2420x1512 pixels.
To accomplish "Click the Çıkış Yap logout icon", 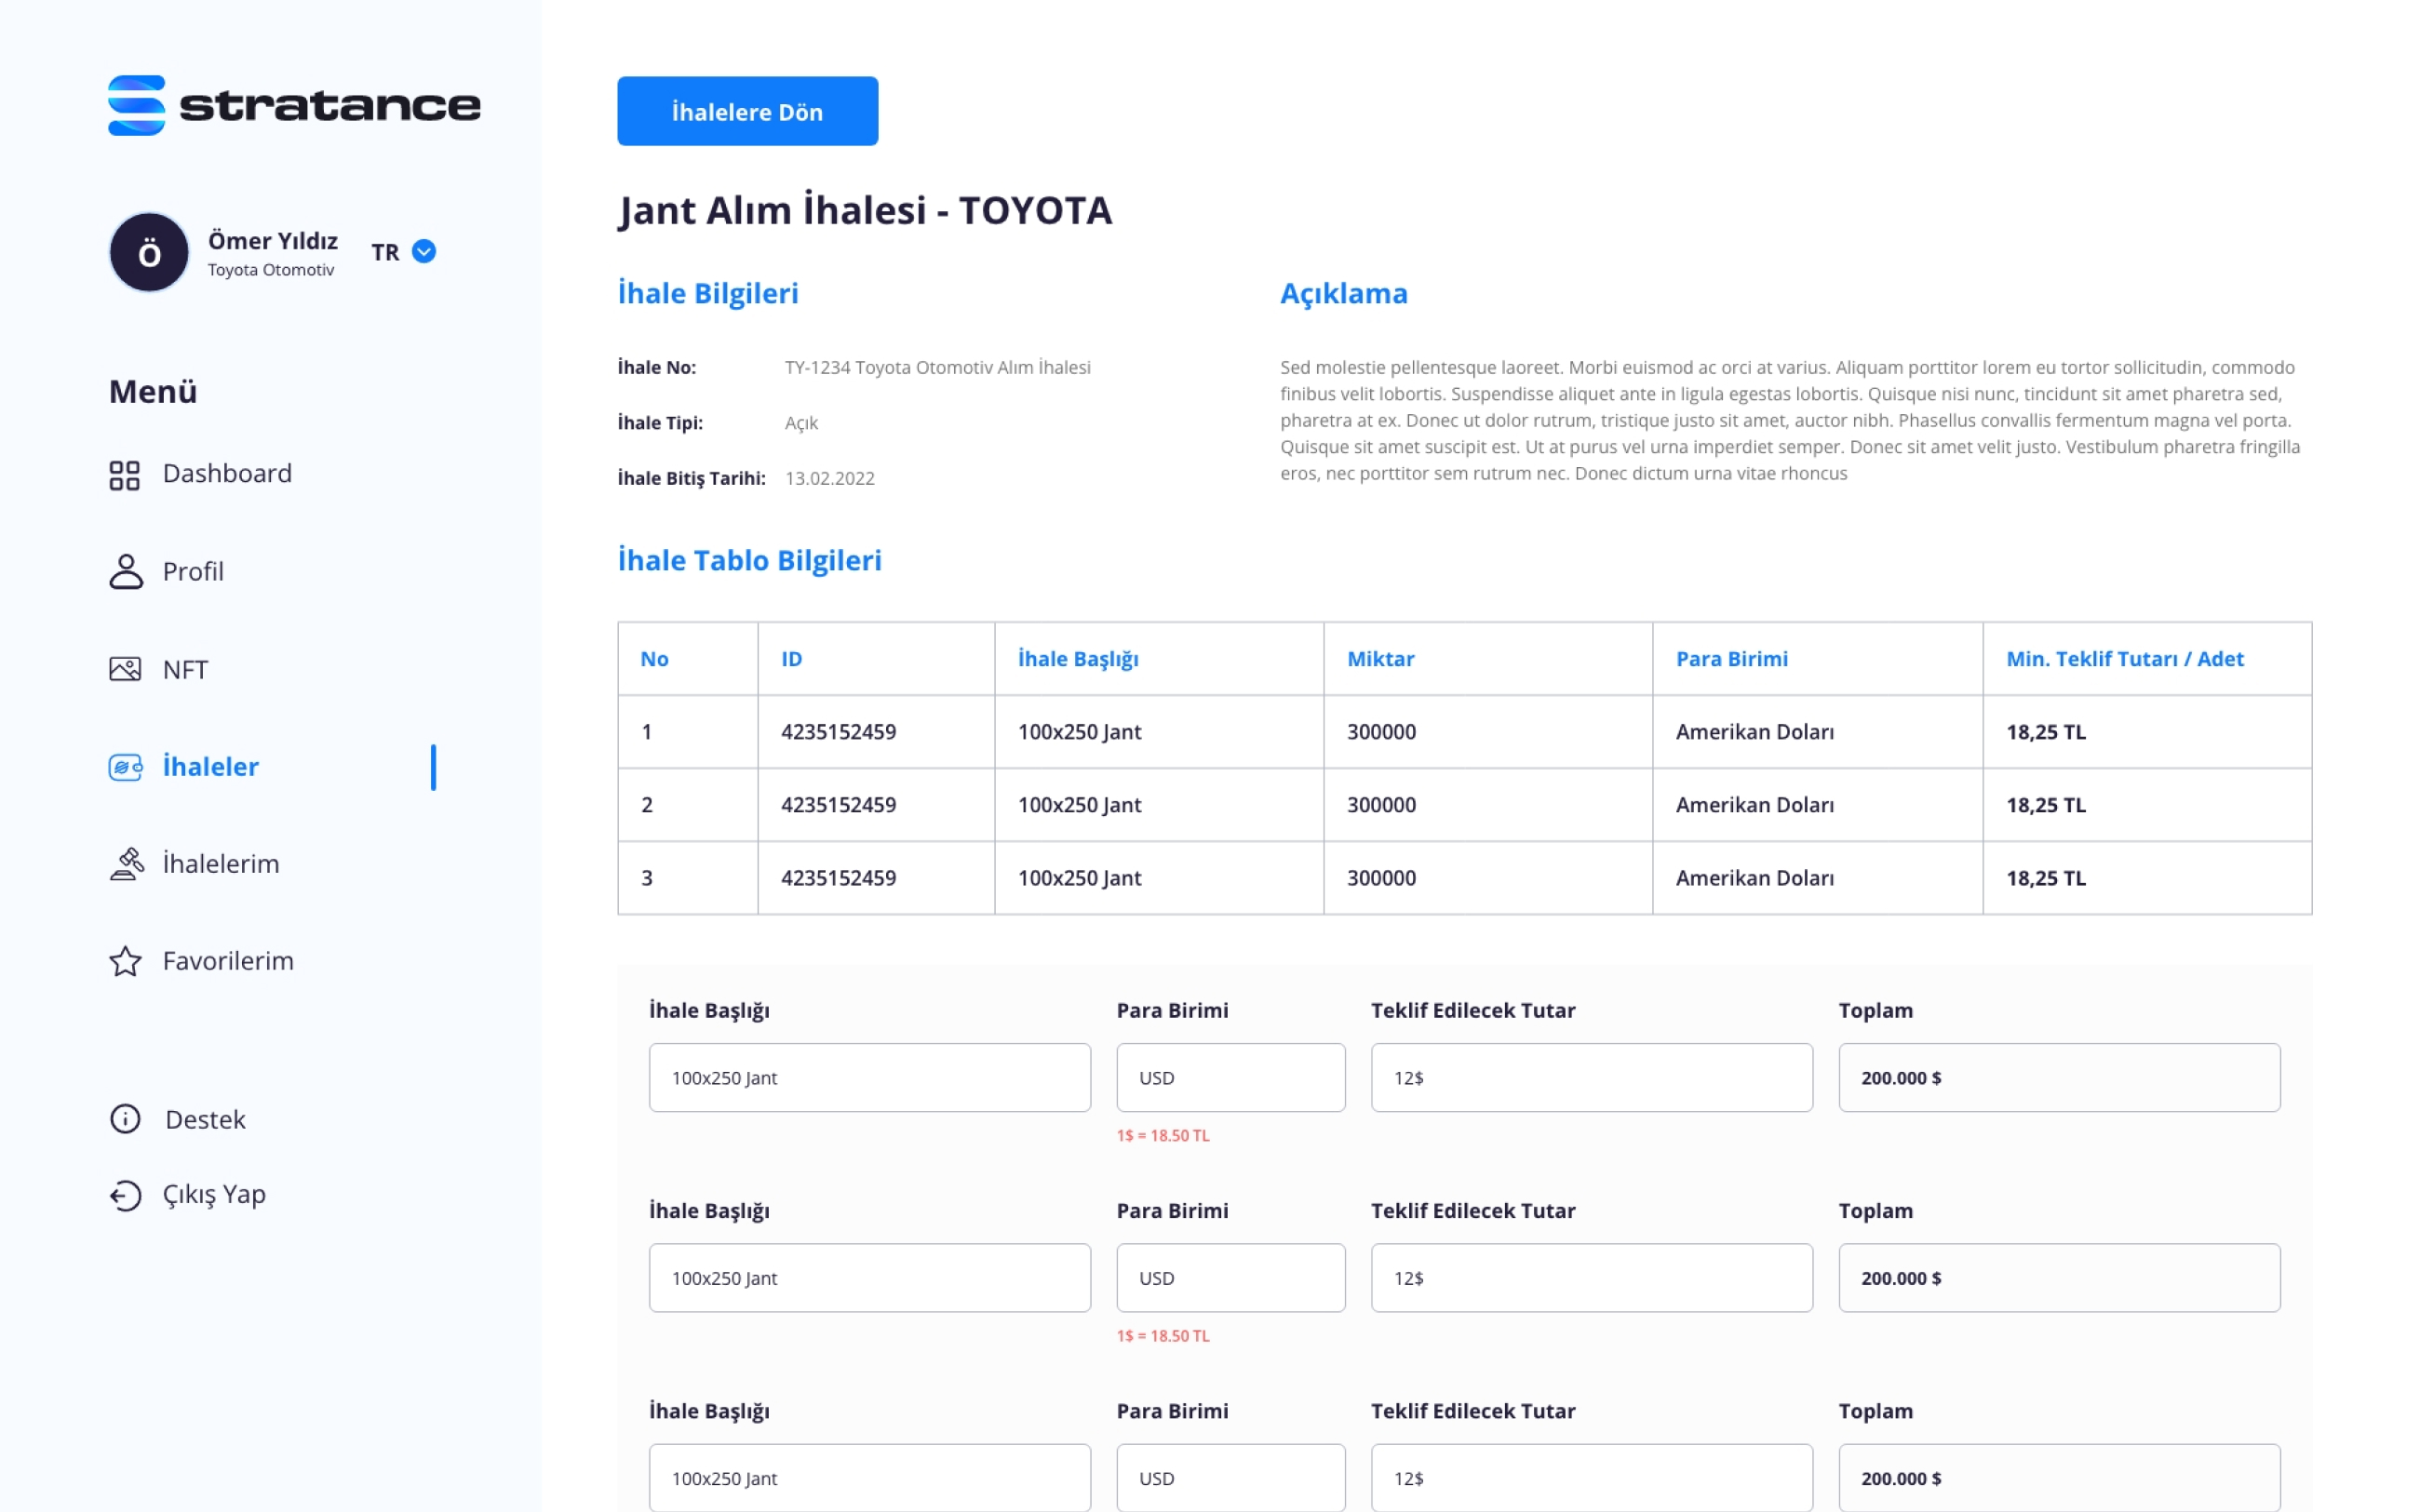I will [125, 1195].
